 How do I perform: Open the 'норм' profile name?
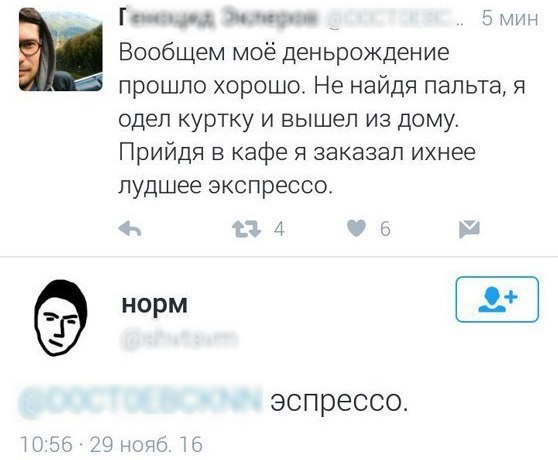[154, 305]
